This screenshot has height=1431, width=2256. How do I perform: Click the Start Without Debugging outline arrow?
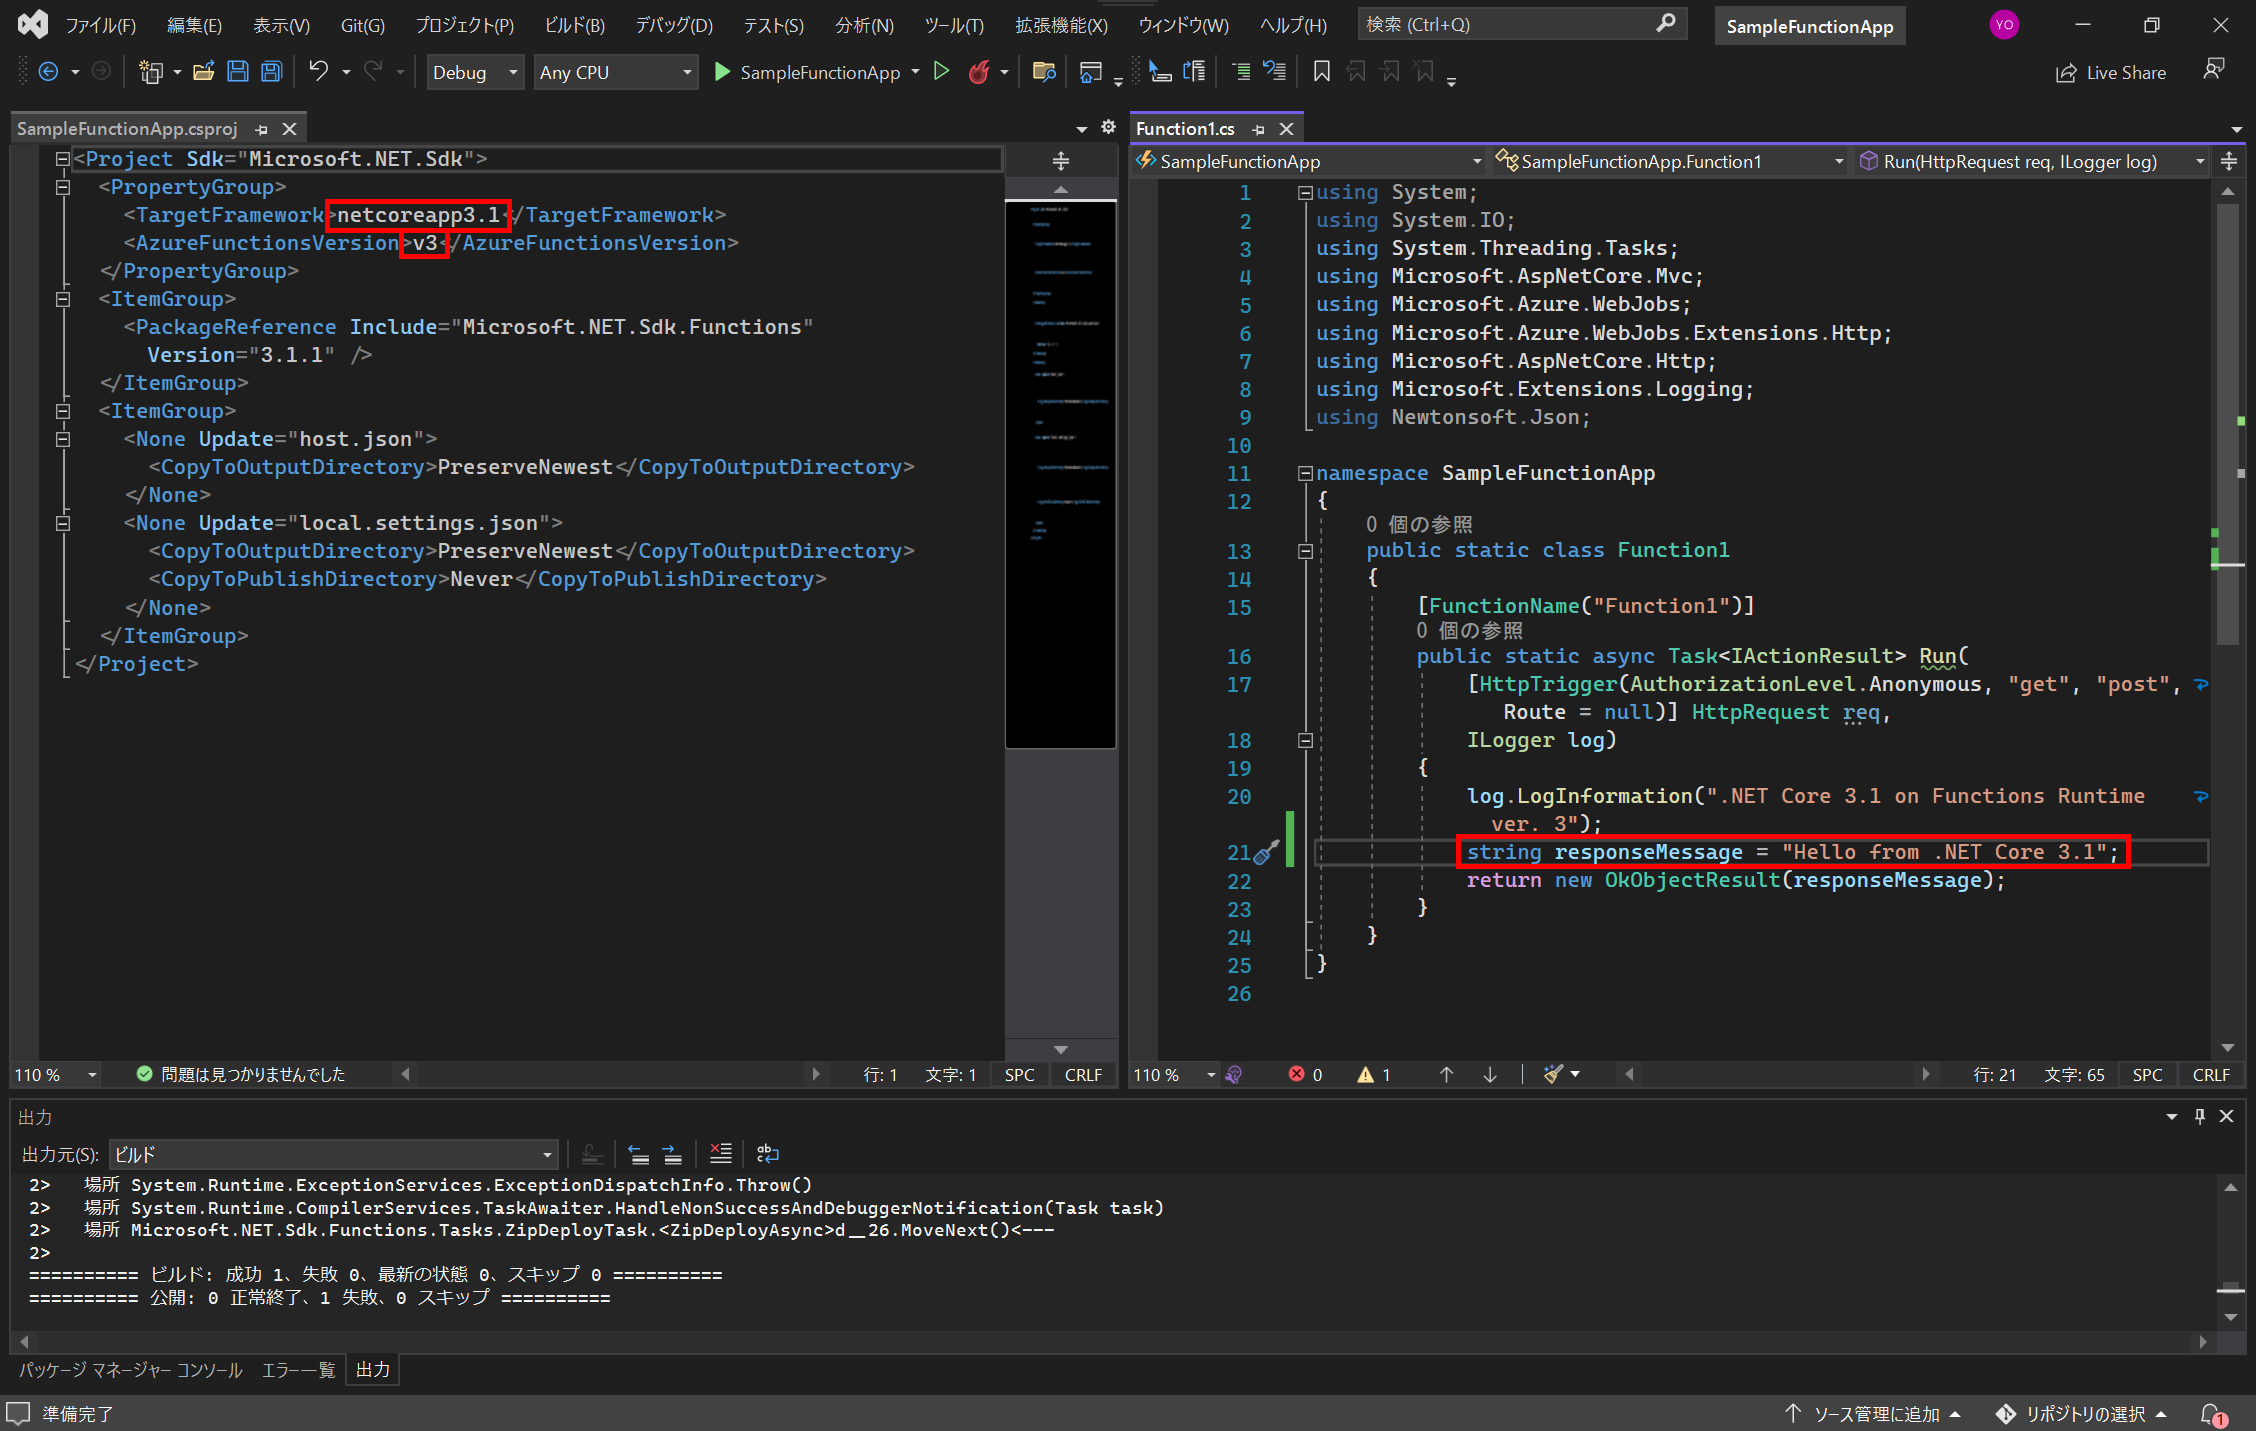(941, 72)
